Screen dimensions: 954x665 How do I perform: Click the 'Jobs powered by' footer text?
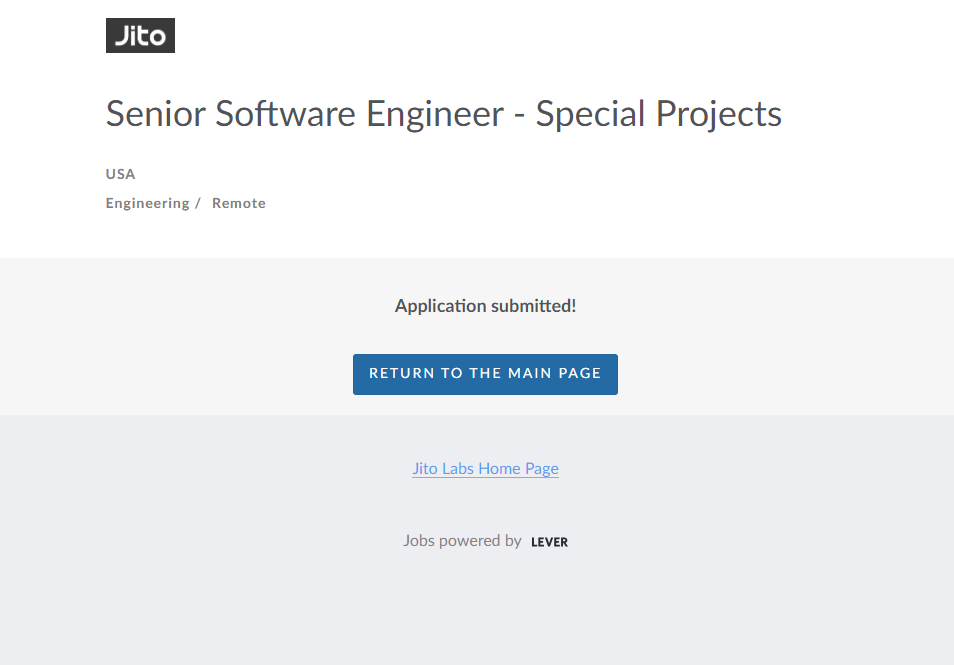pyautogui.click(x=462, y=541)
